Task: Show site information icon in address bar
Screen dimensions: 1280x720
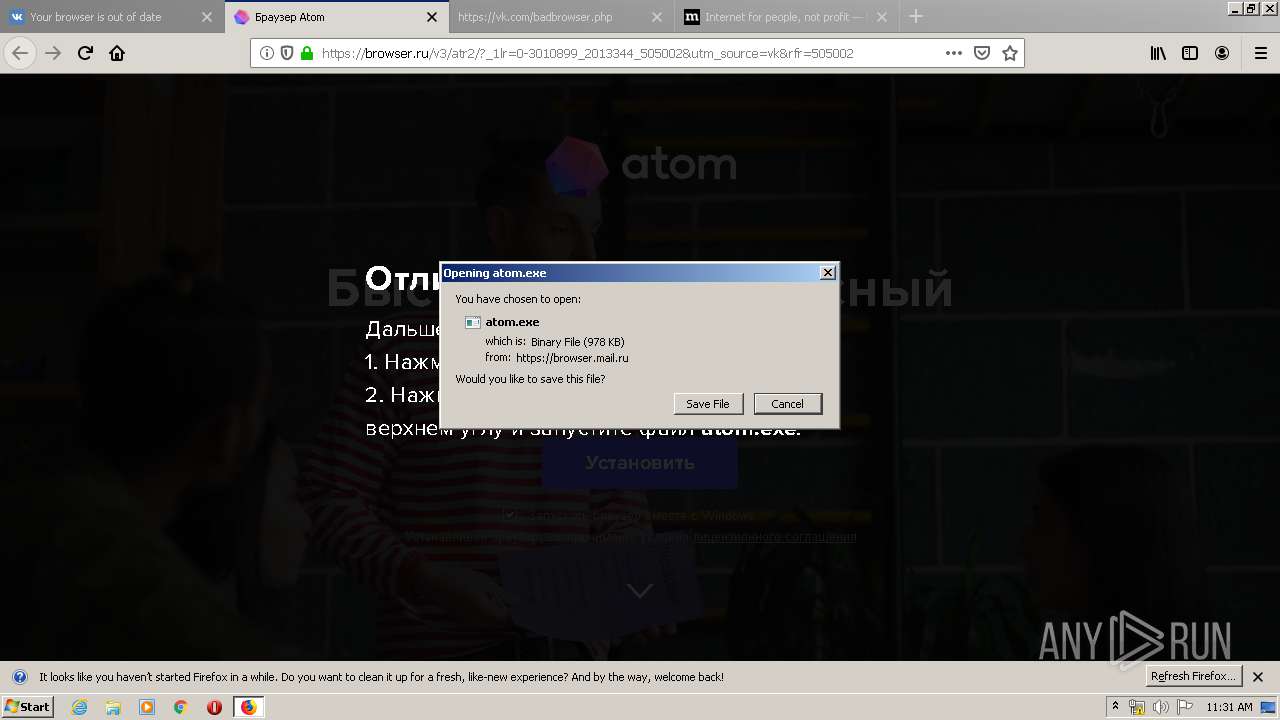Action: 267,53
